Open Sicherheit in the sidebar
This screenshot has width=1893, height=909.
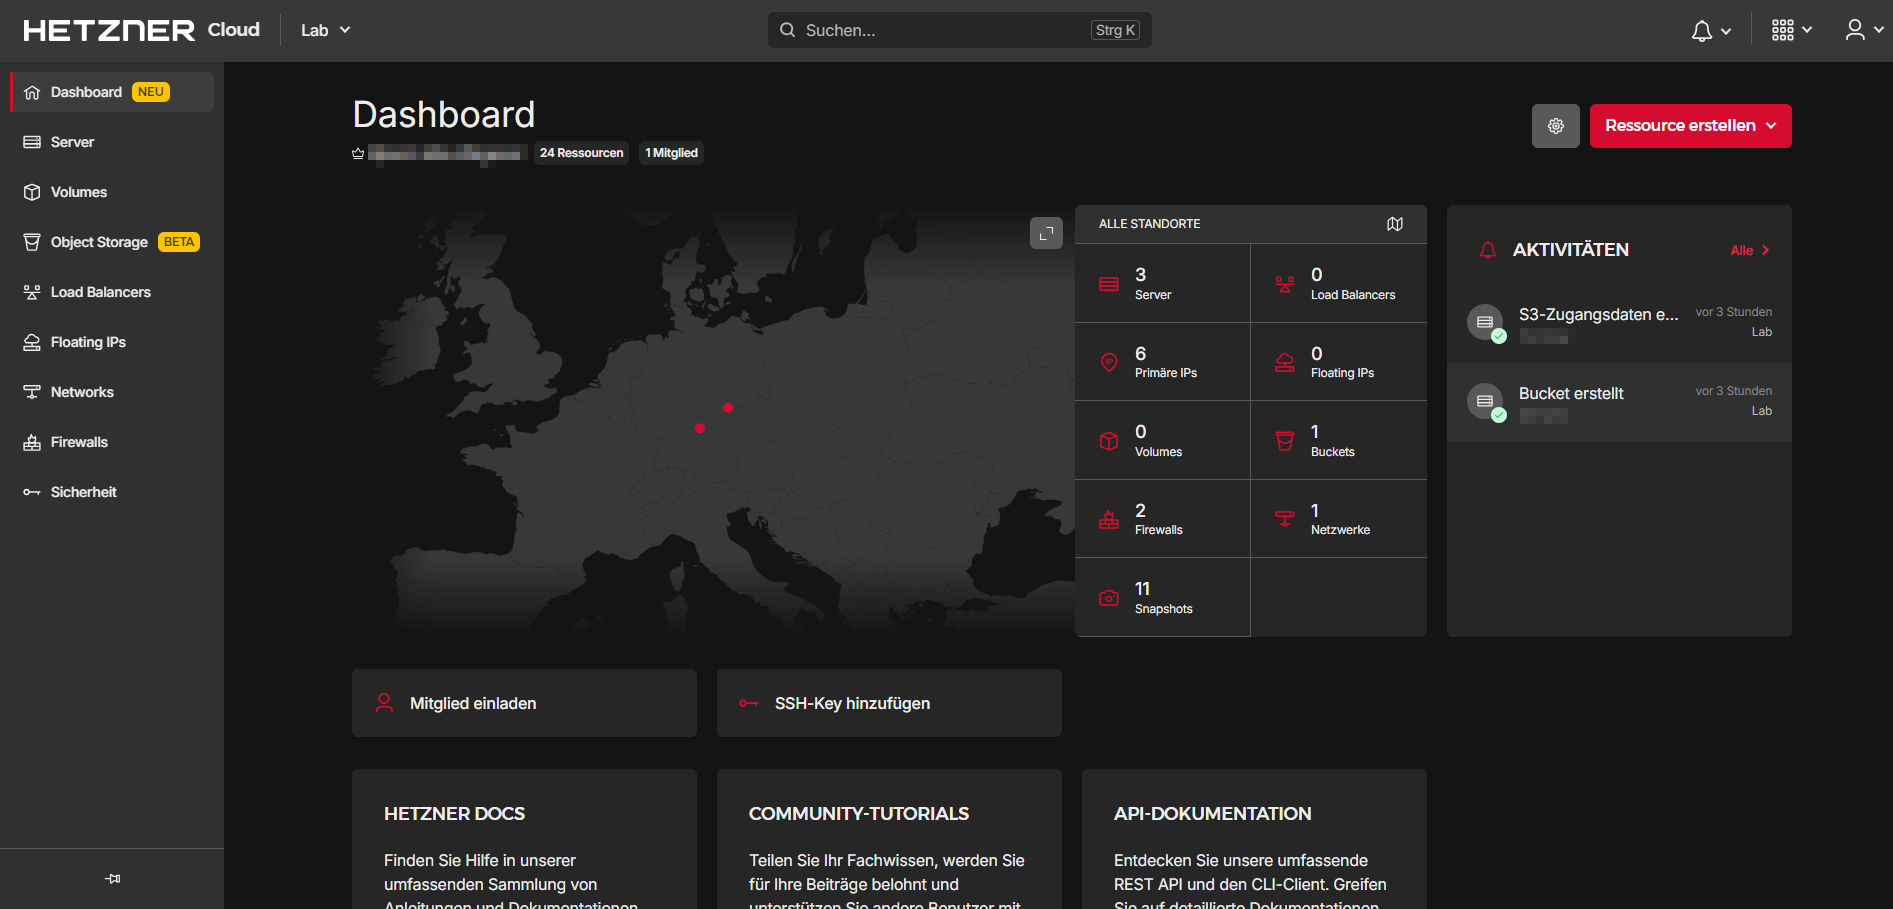click(x=112, y=492)
